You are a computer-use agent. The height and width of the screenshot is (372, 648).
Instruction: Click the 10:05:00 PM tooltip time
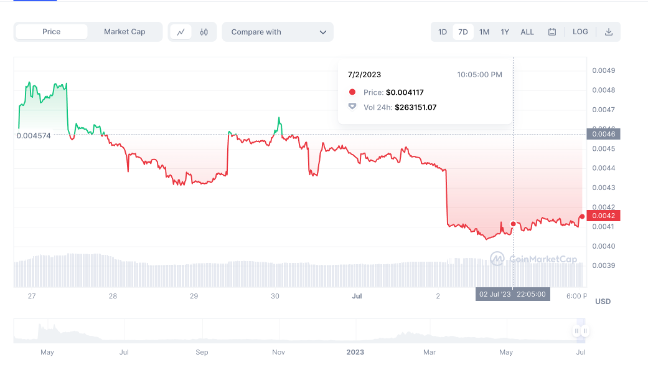point(479,74)
